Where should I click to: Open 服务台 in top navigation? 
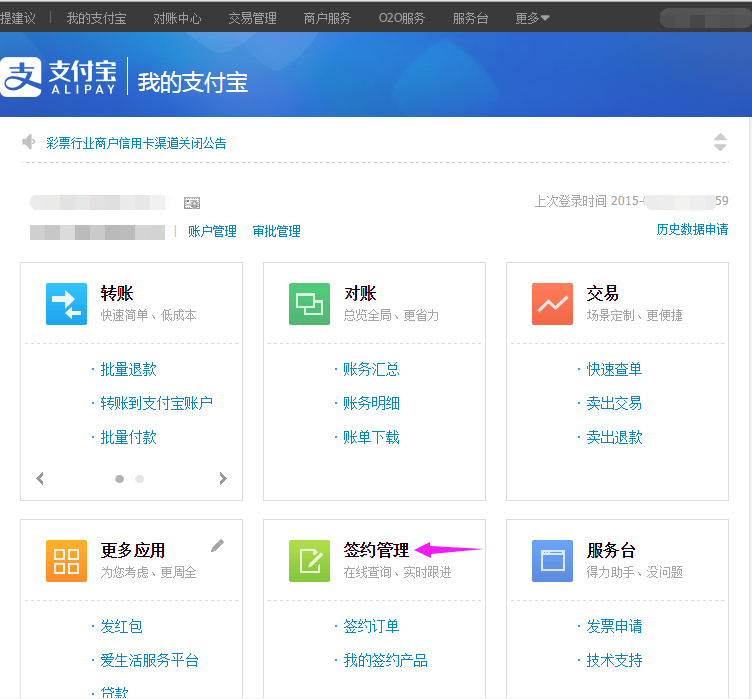click(x=470, y=18)
